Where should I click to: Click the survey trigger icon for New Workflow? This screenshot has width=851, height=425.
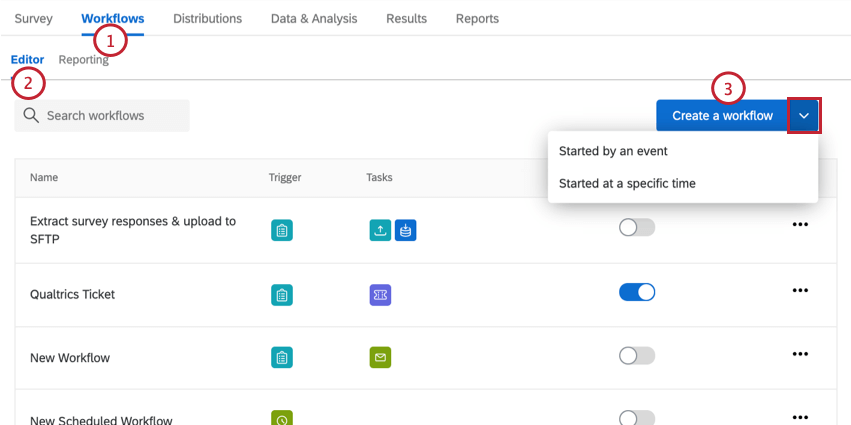282,358
